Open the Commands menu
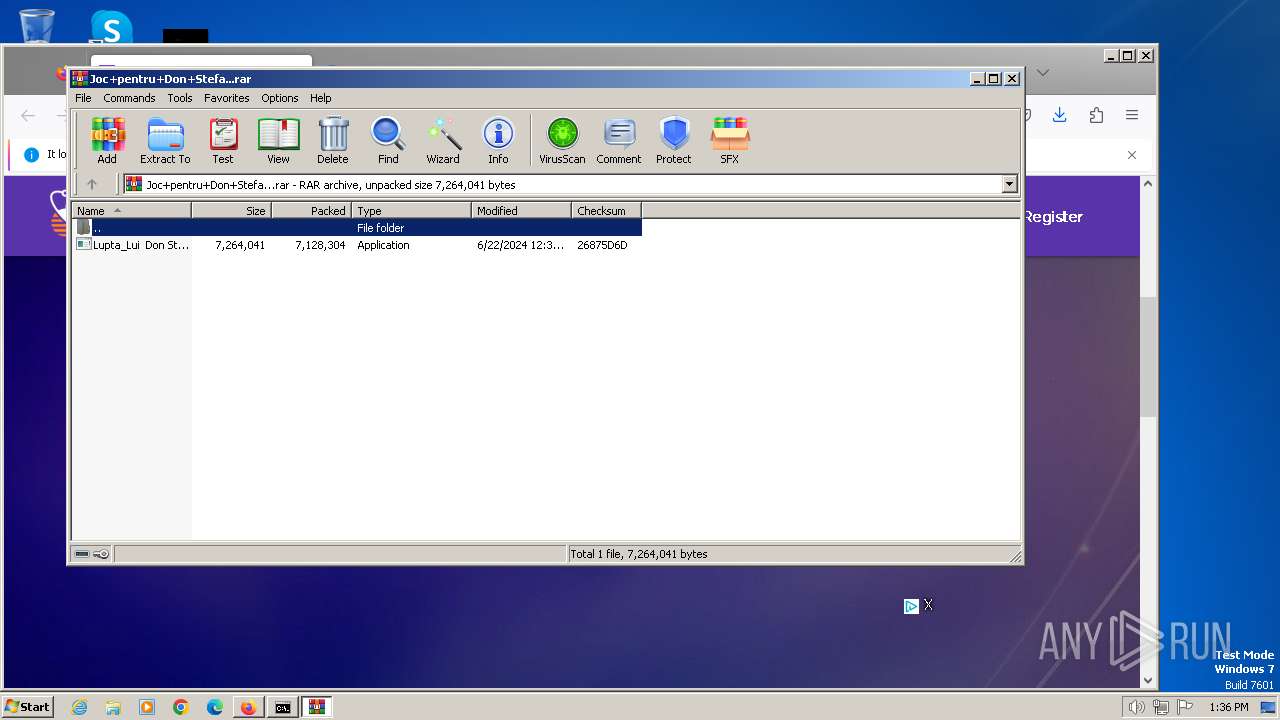 tap(129, 98)
